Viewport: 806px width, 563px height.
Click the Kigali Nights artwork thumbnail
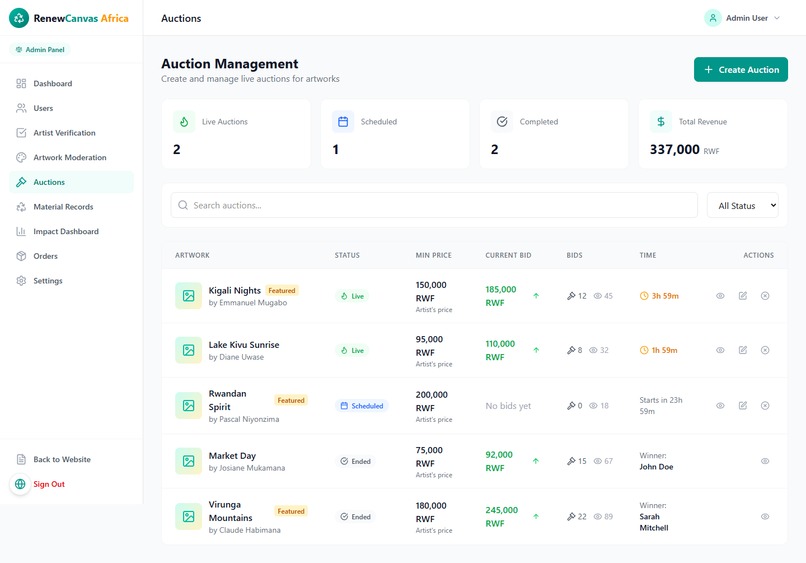pyautogui.click(x=189, y=296)
